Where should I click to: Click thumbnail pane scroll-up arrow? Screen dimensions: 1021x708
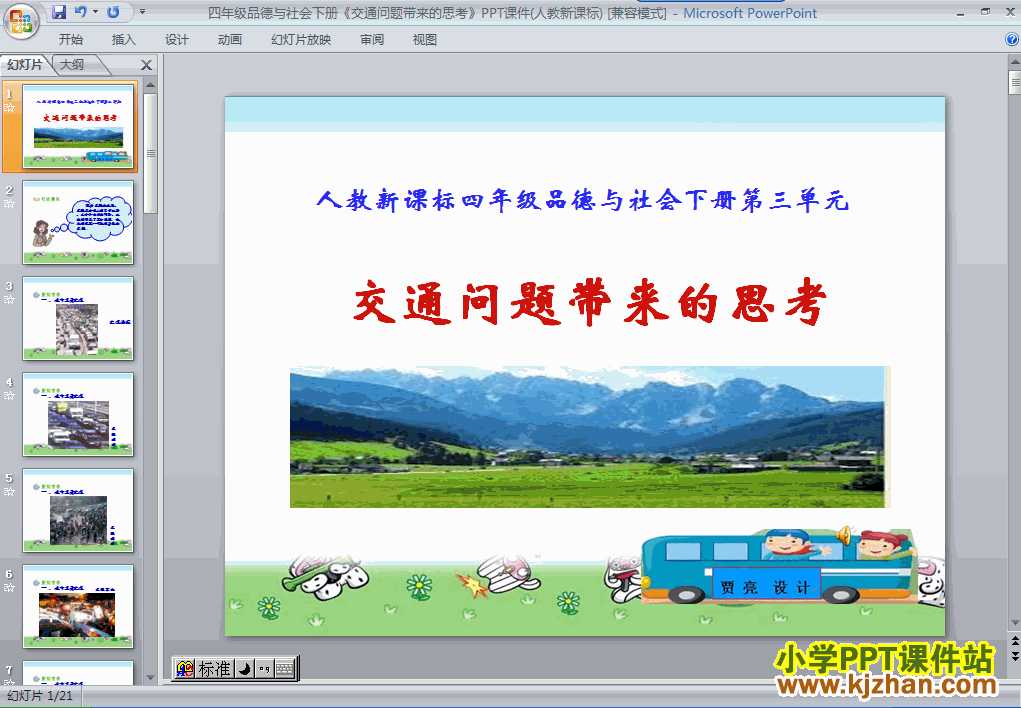pos(150,85)
